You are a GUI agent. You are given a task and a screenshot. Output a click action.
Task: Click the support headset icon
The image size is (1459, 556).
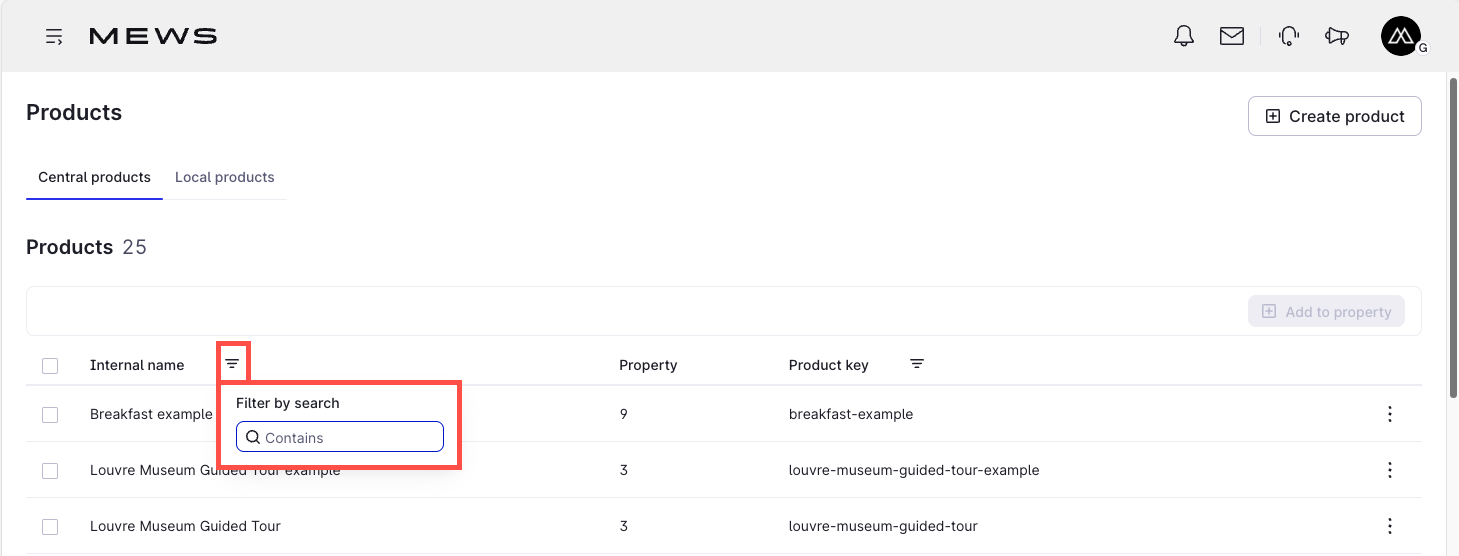[x=1289, y=36]
